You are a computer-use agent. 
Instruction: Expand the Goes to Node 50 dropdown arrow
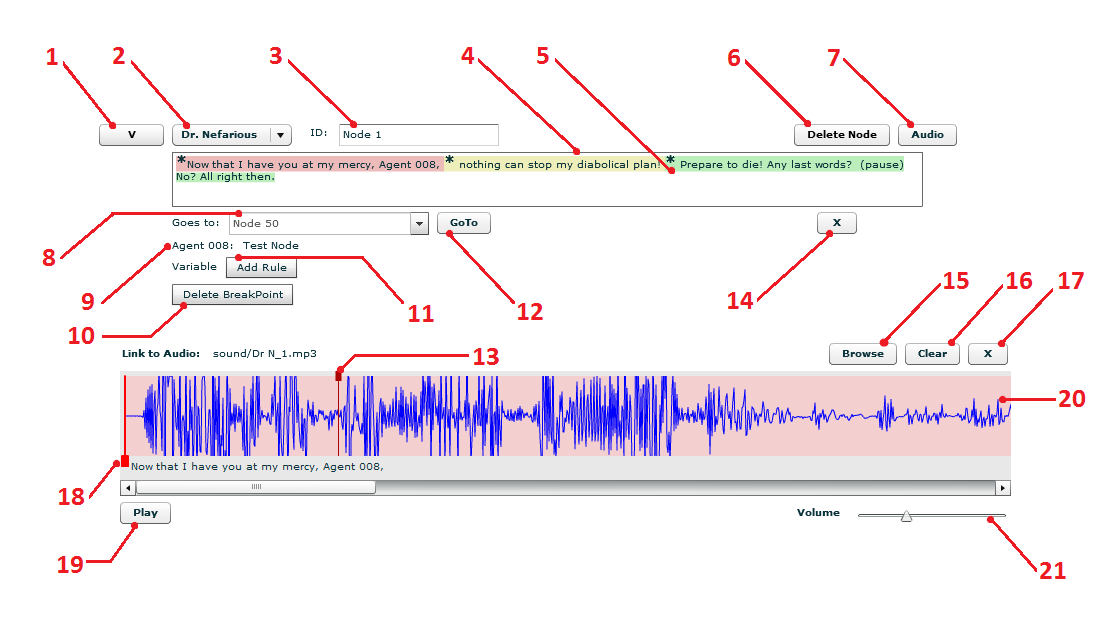pos(419,224)
